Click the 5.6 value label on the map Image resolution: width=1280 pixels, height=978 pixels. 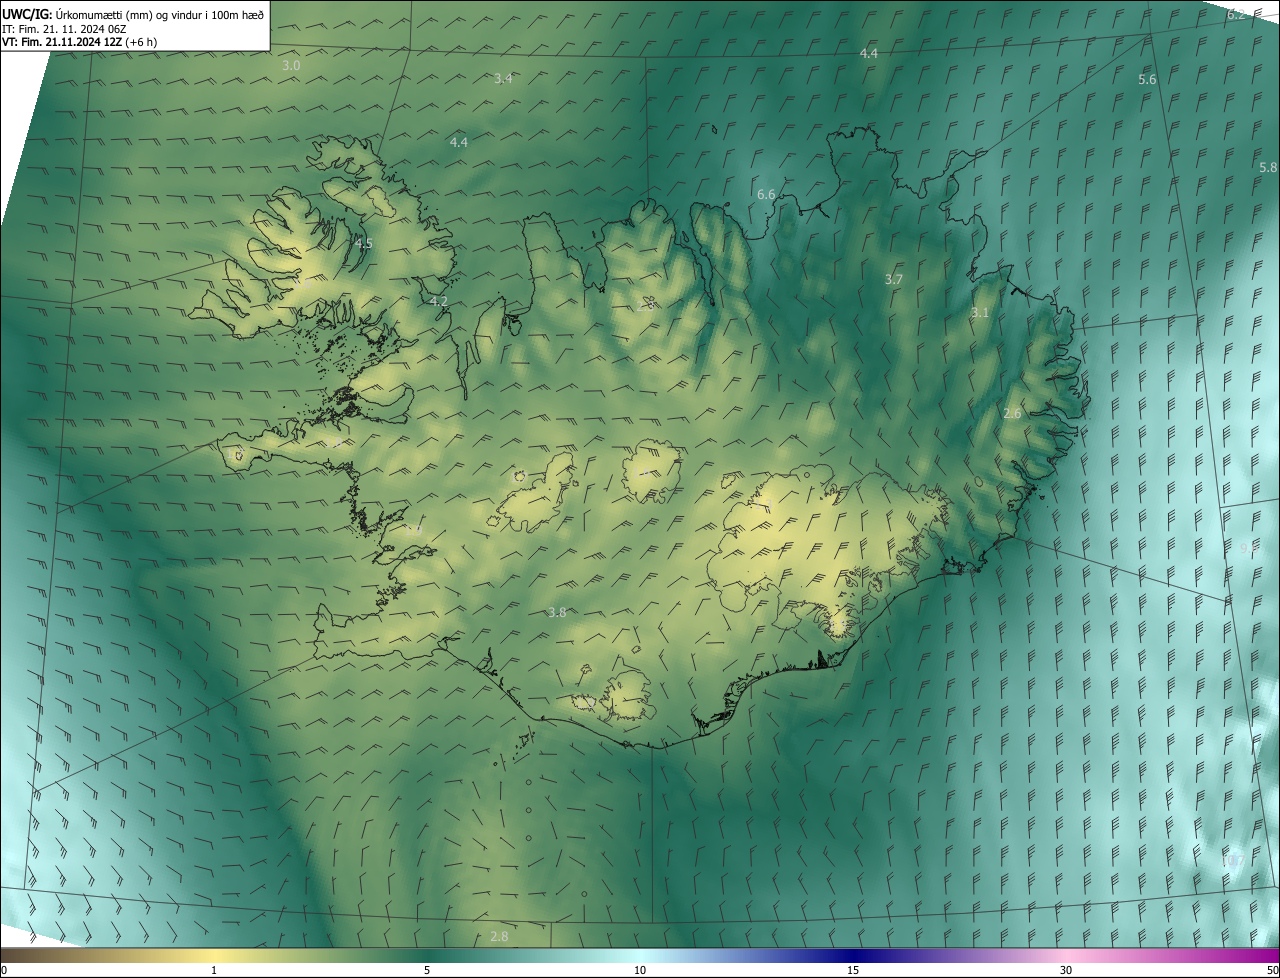(1147, 79)
